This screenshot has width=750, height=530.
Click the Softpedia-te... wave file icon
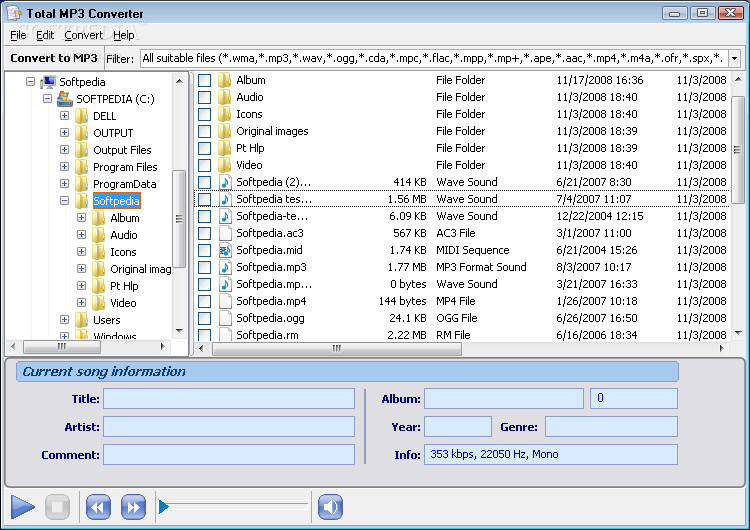point(225,216)
